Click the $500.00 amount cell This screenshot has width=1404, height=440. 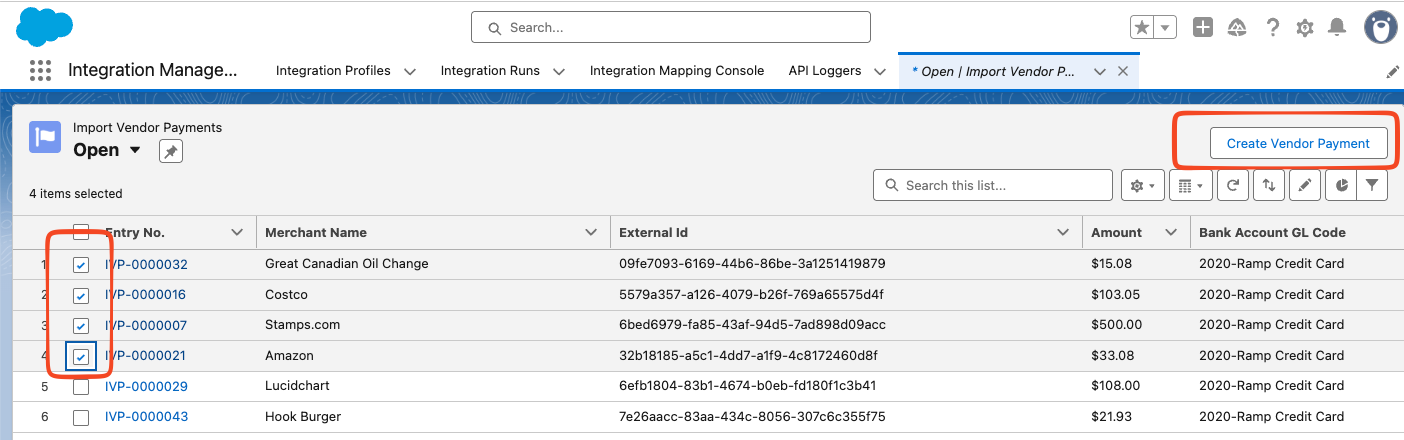pyautogui.click(x=1116, y=324)
